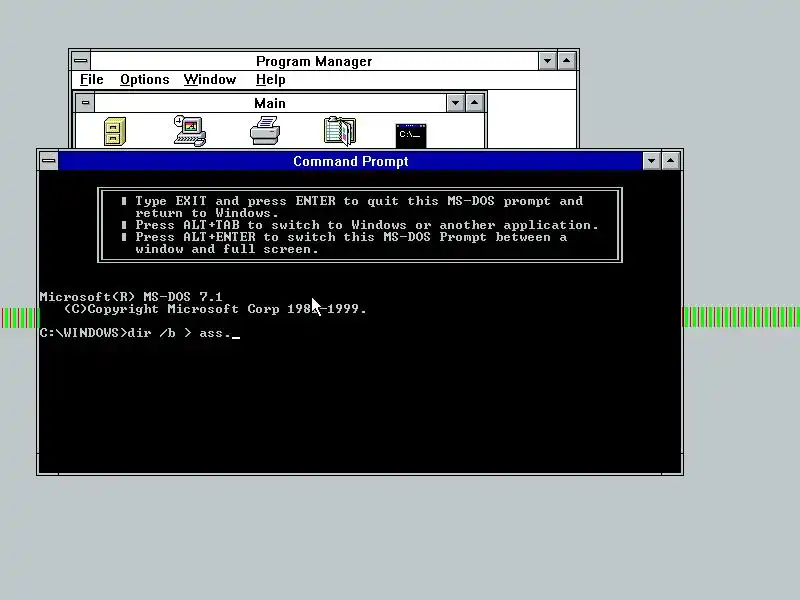
Task: Click the Main group title bar
Action: (x=270, y=103)
